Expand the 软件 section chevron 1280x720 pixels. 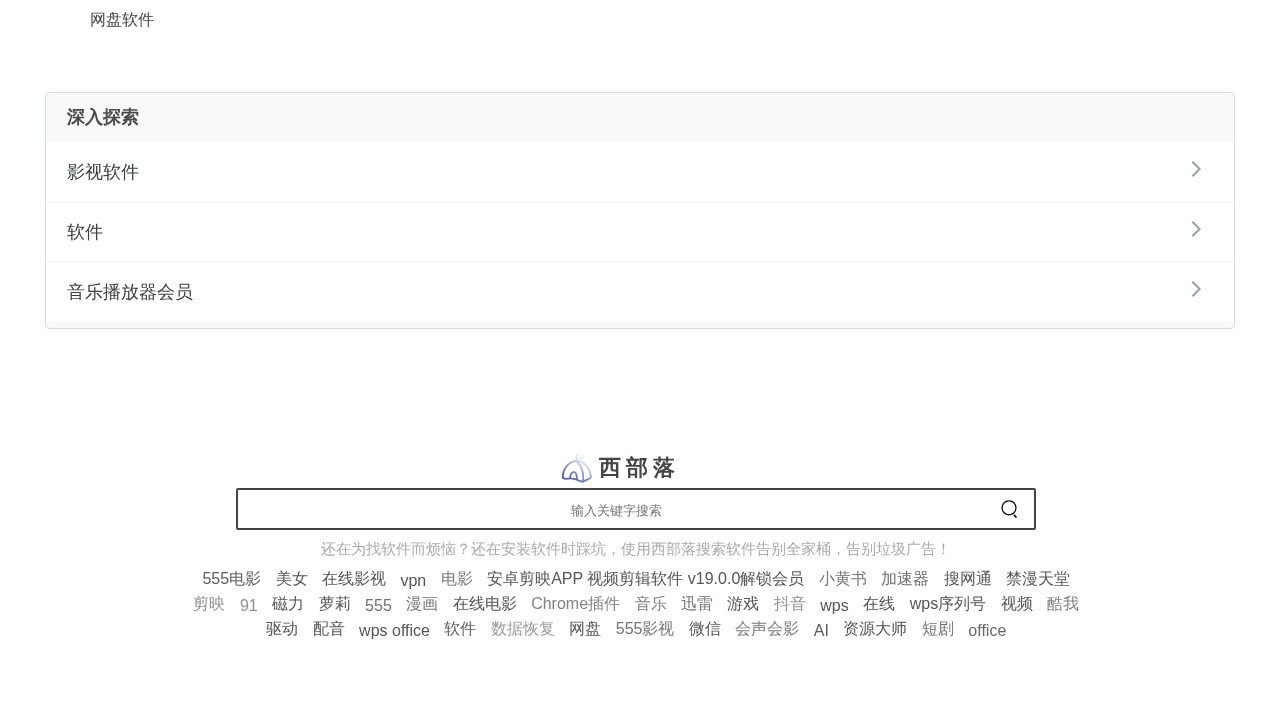(x=1196, y=230)
